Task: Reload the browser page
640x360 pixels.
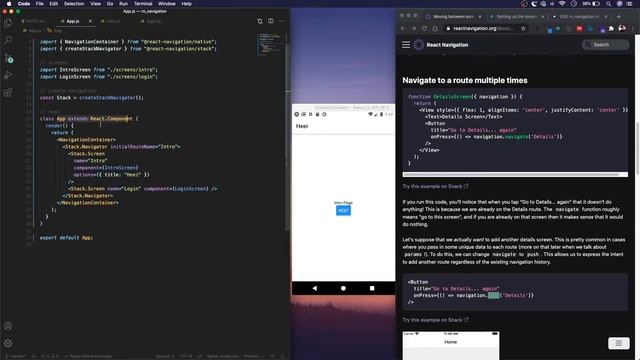Action: (424, 29)
